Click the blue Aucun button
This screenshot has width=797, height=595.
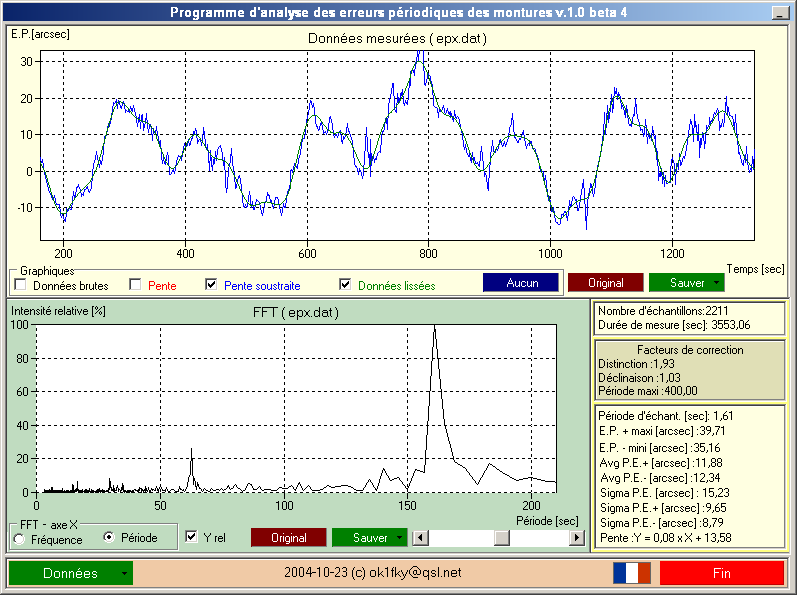tap(521, 283)
